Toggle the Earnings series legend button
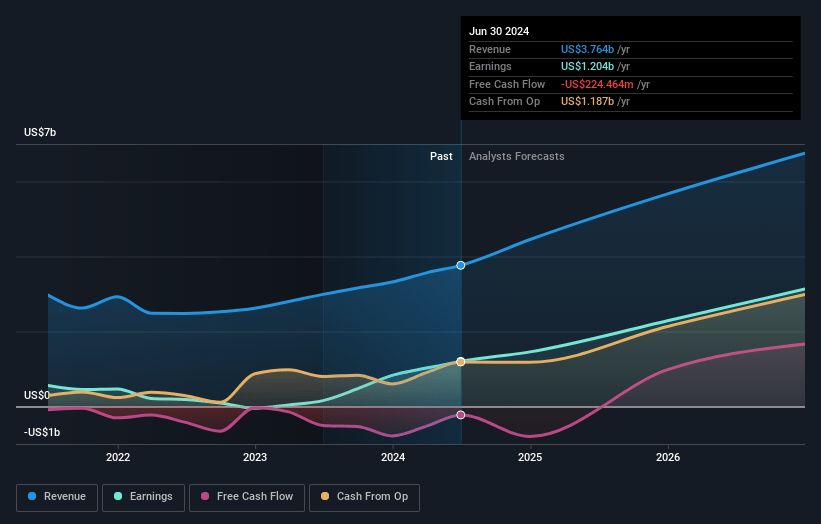 coord(143,497)
